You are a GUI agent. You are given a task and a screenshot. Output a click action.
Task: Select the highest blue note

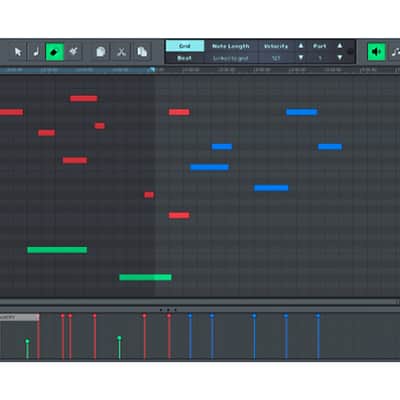click(302, 112)
